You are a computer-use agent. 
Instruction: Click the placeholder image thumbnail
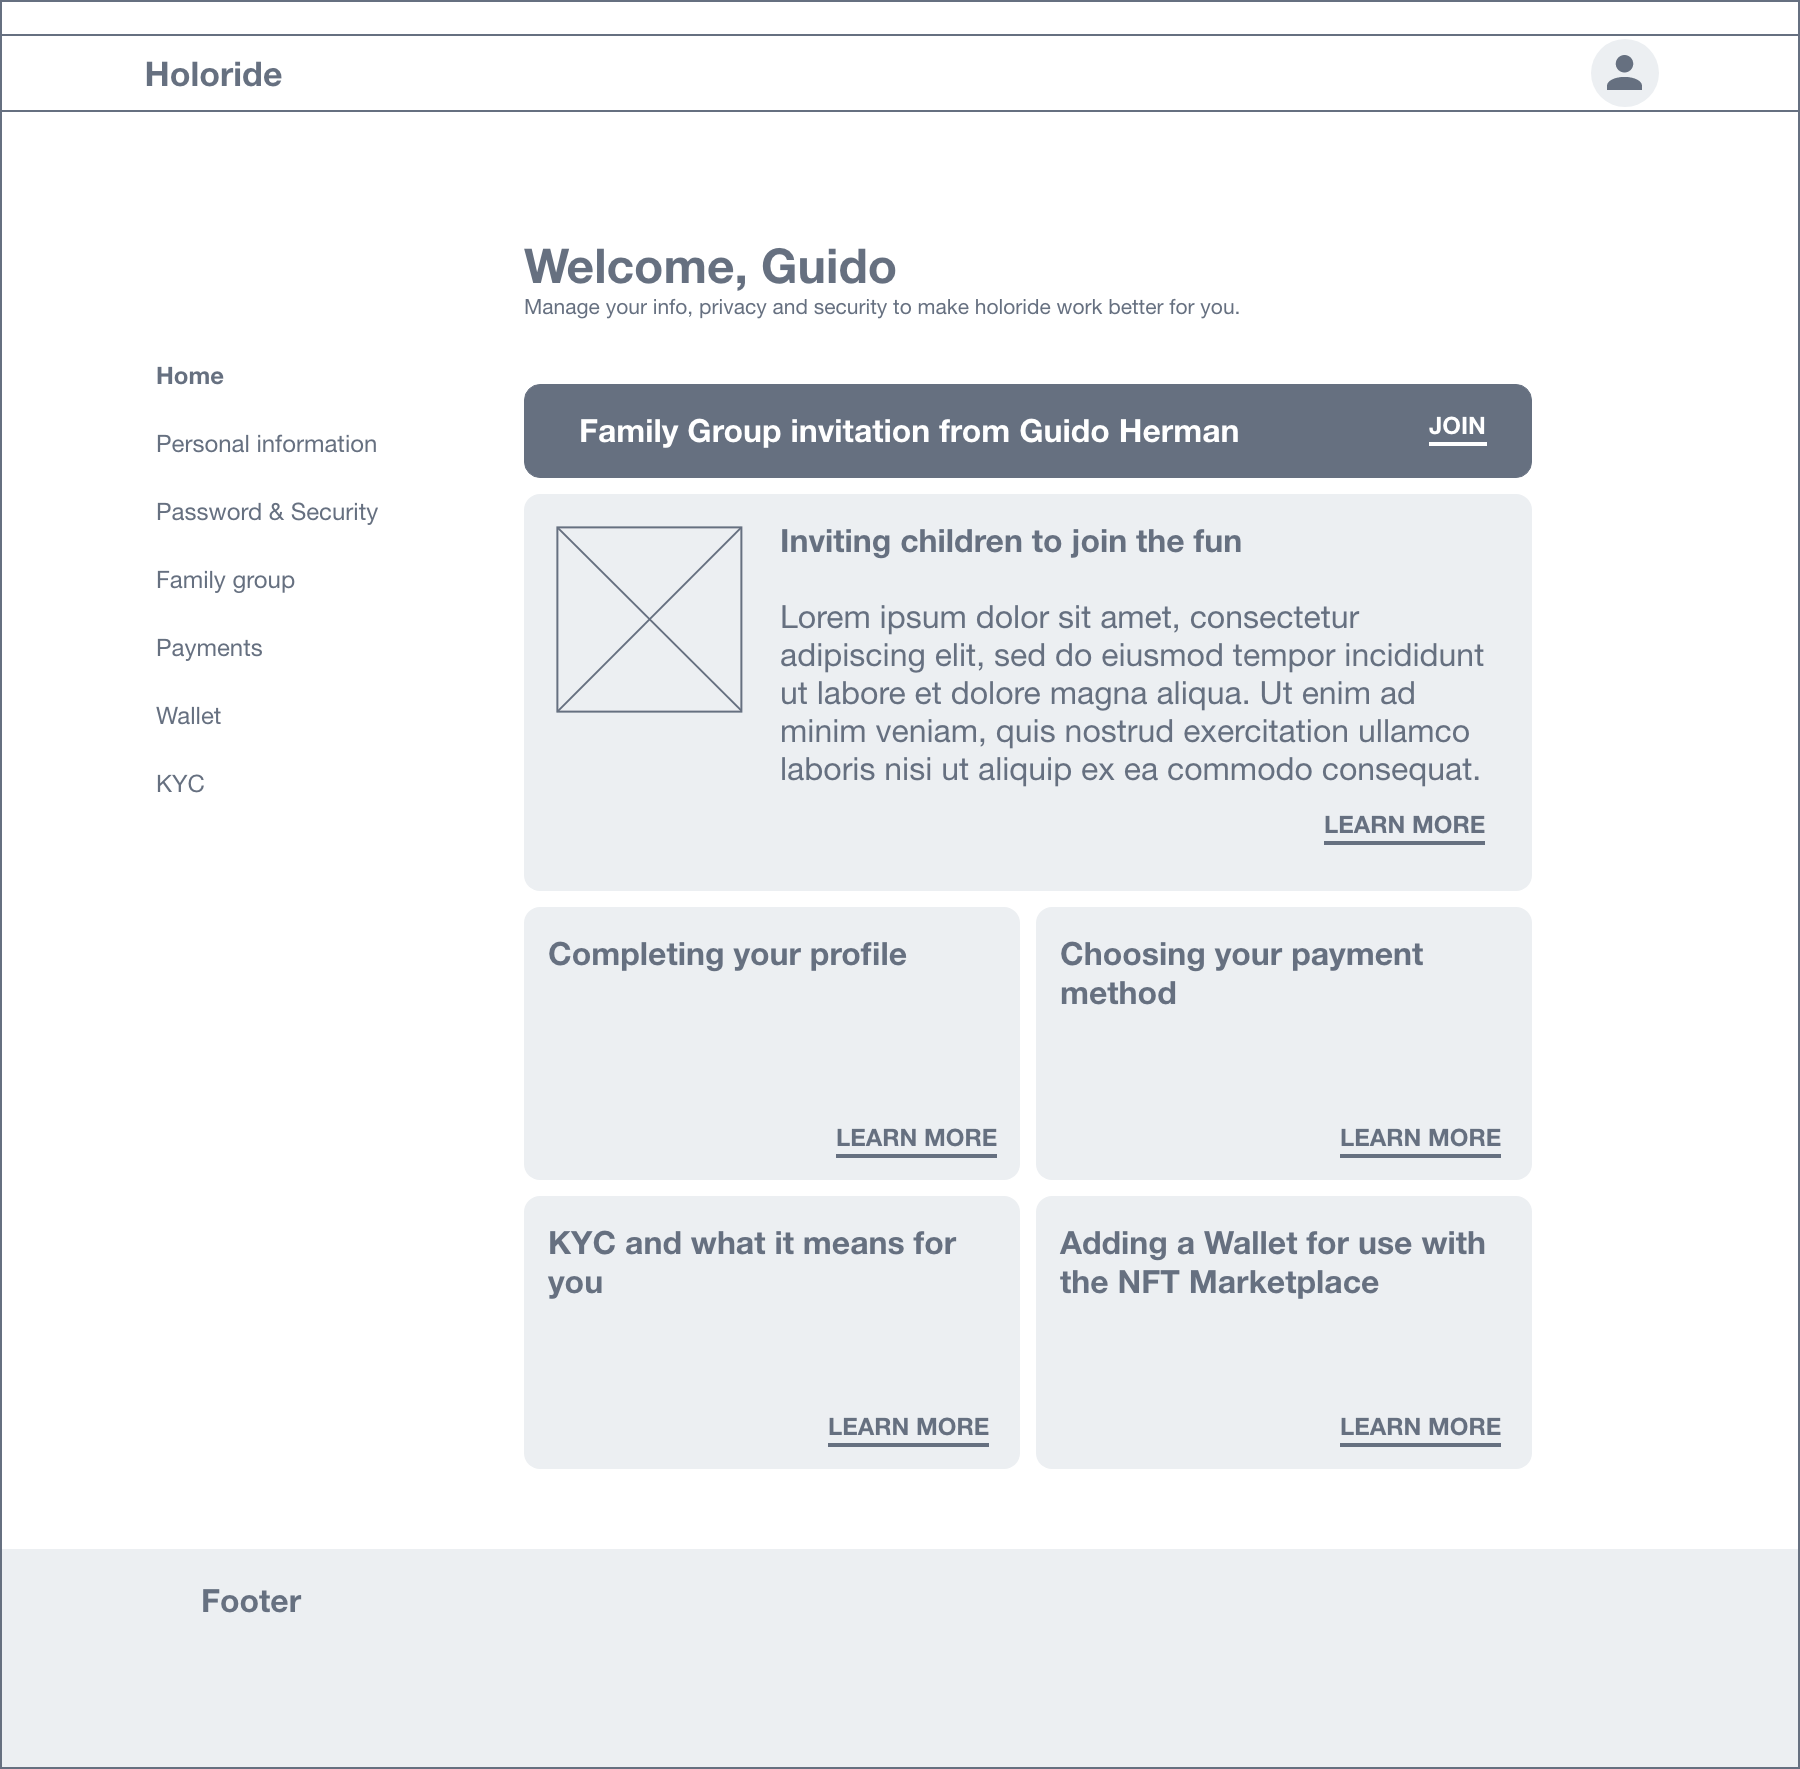pyautogui.click(x=649, y=619)
